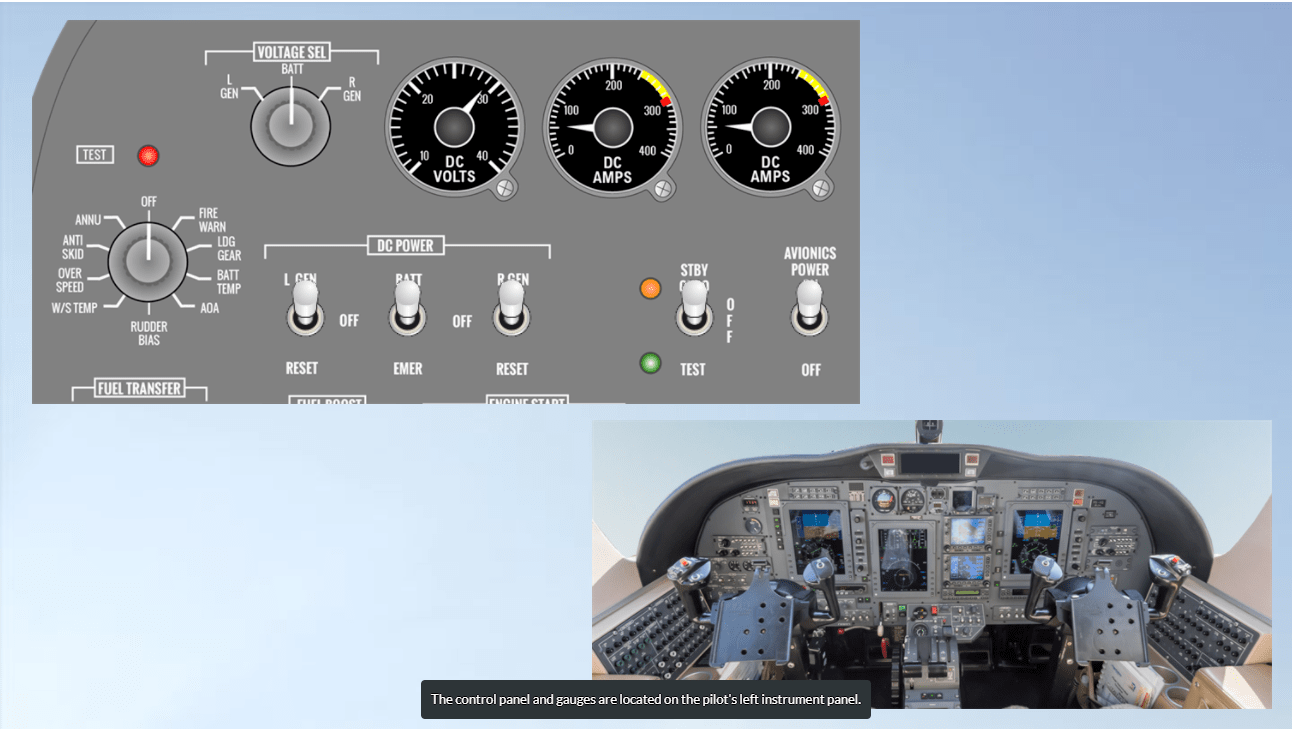Click the caption about the pilot's left instrument panel
The height and width of the screenshot is (729, 1294).
(x=646, y=699)
